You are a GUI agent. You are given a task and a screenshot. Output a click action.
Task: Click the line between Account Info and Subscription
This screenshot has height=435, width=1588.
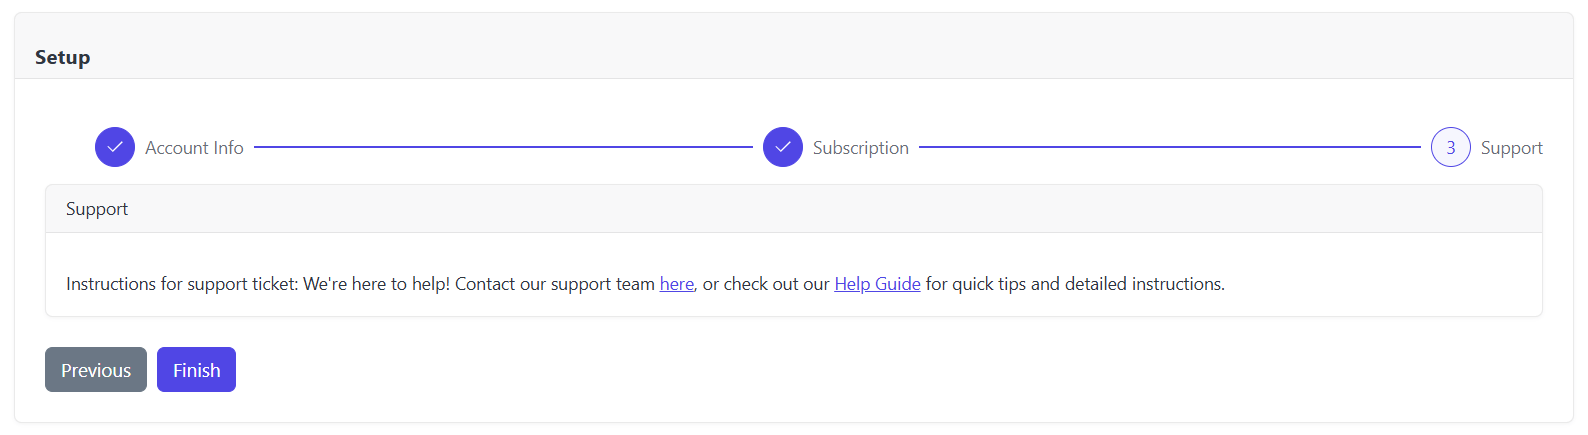tap(503, 147)
